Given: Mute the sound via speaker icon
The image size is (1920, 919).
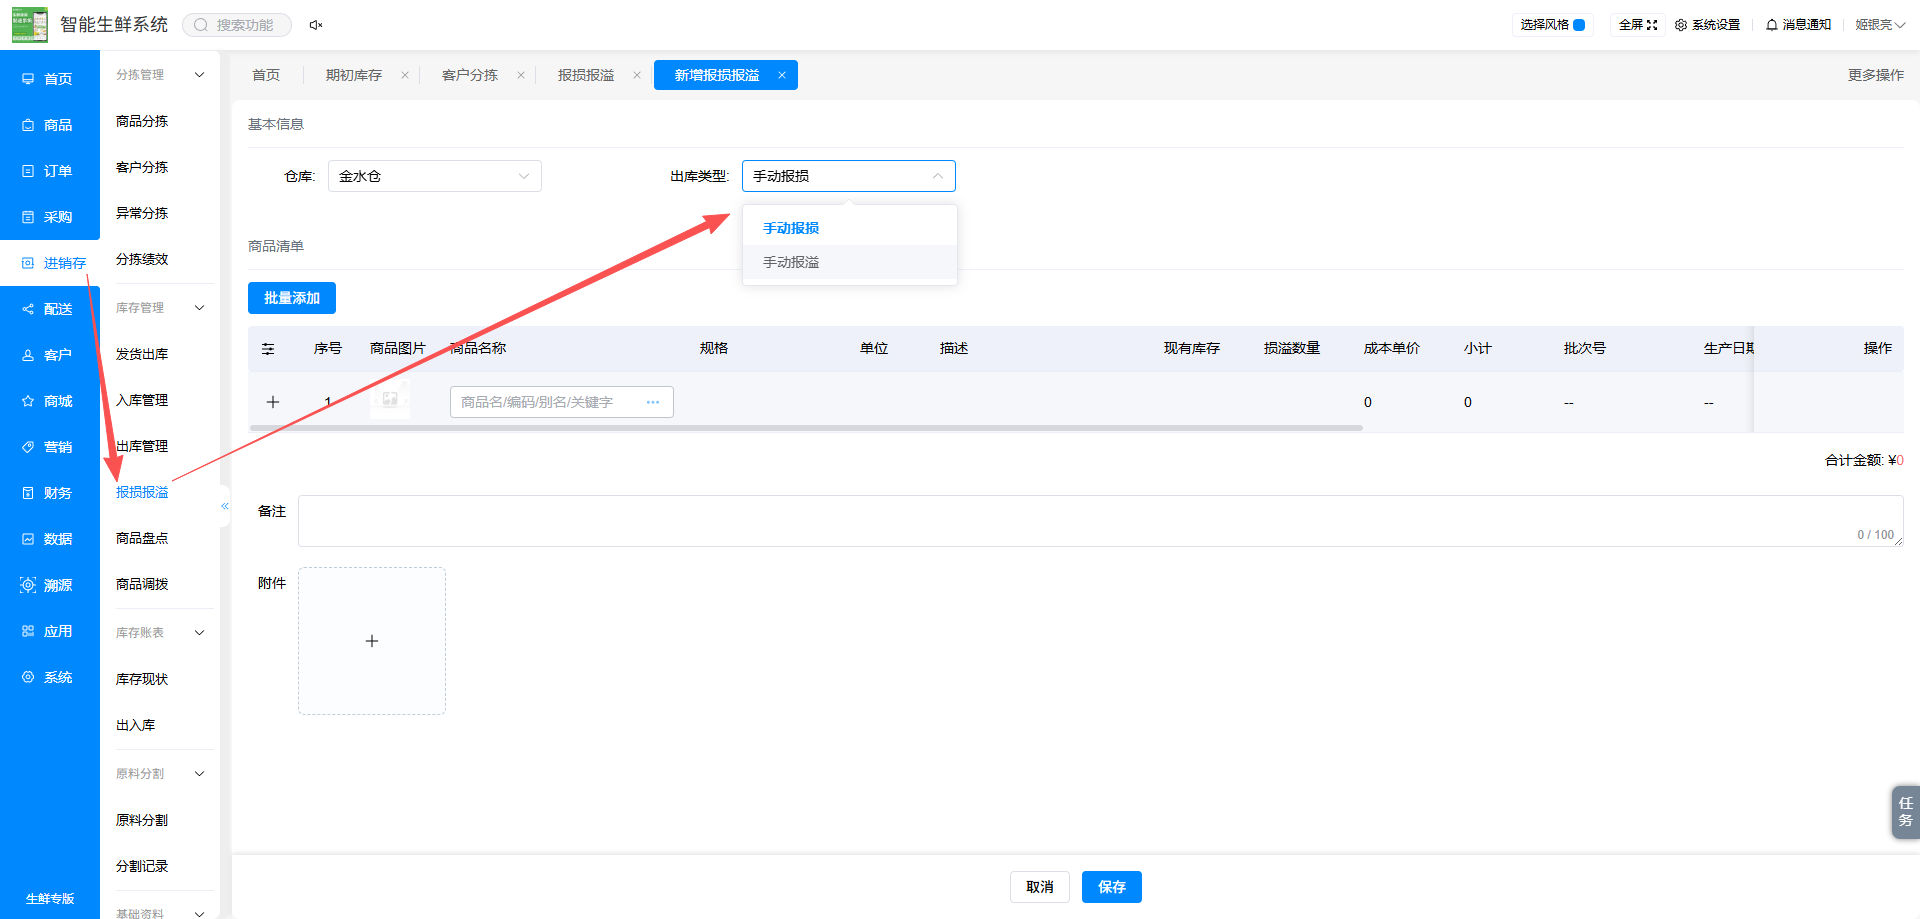Looking at the screenshot, I should [316, 25].
